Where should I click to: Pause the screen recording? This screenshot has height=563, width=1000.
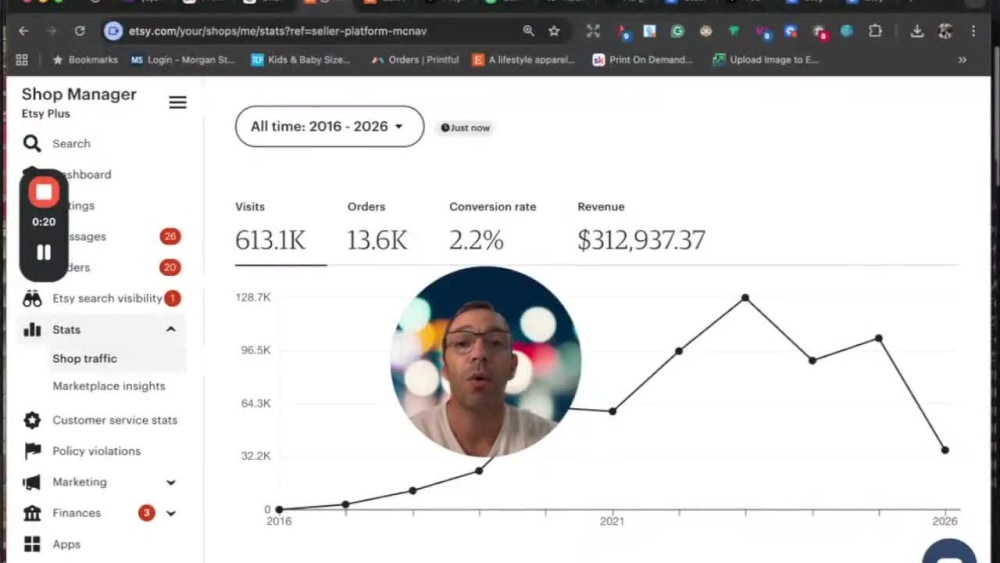point(43,252)
